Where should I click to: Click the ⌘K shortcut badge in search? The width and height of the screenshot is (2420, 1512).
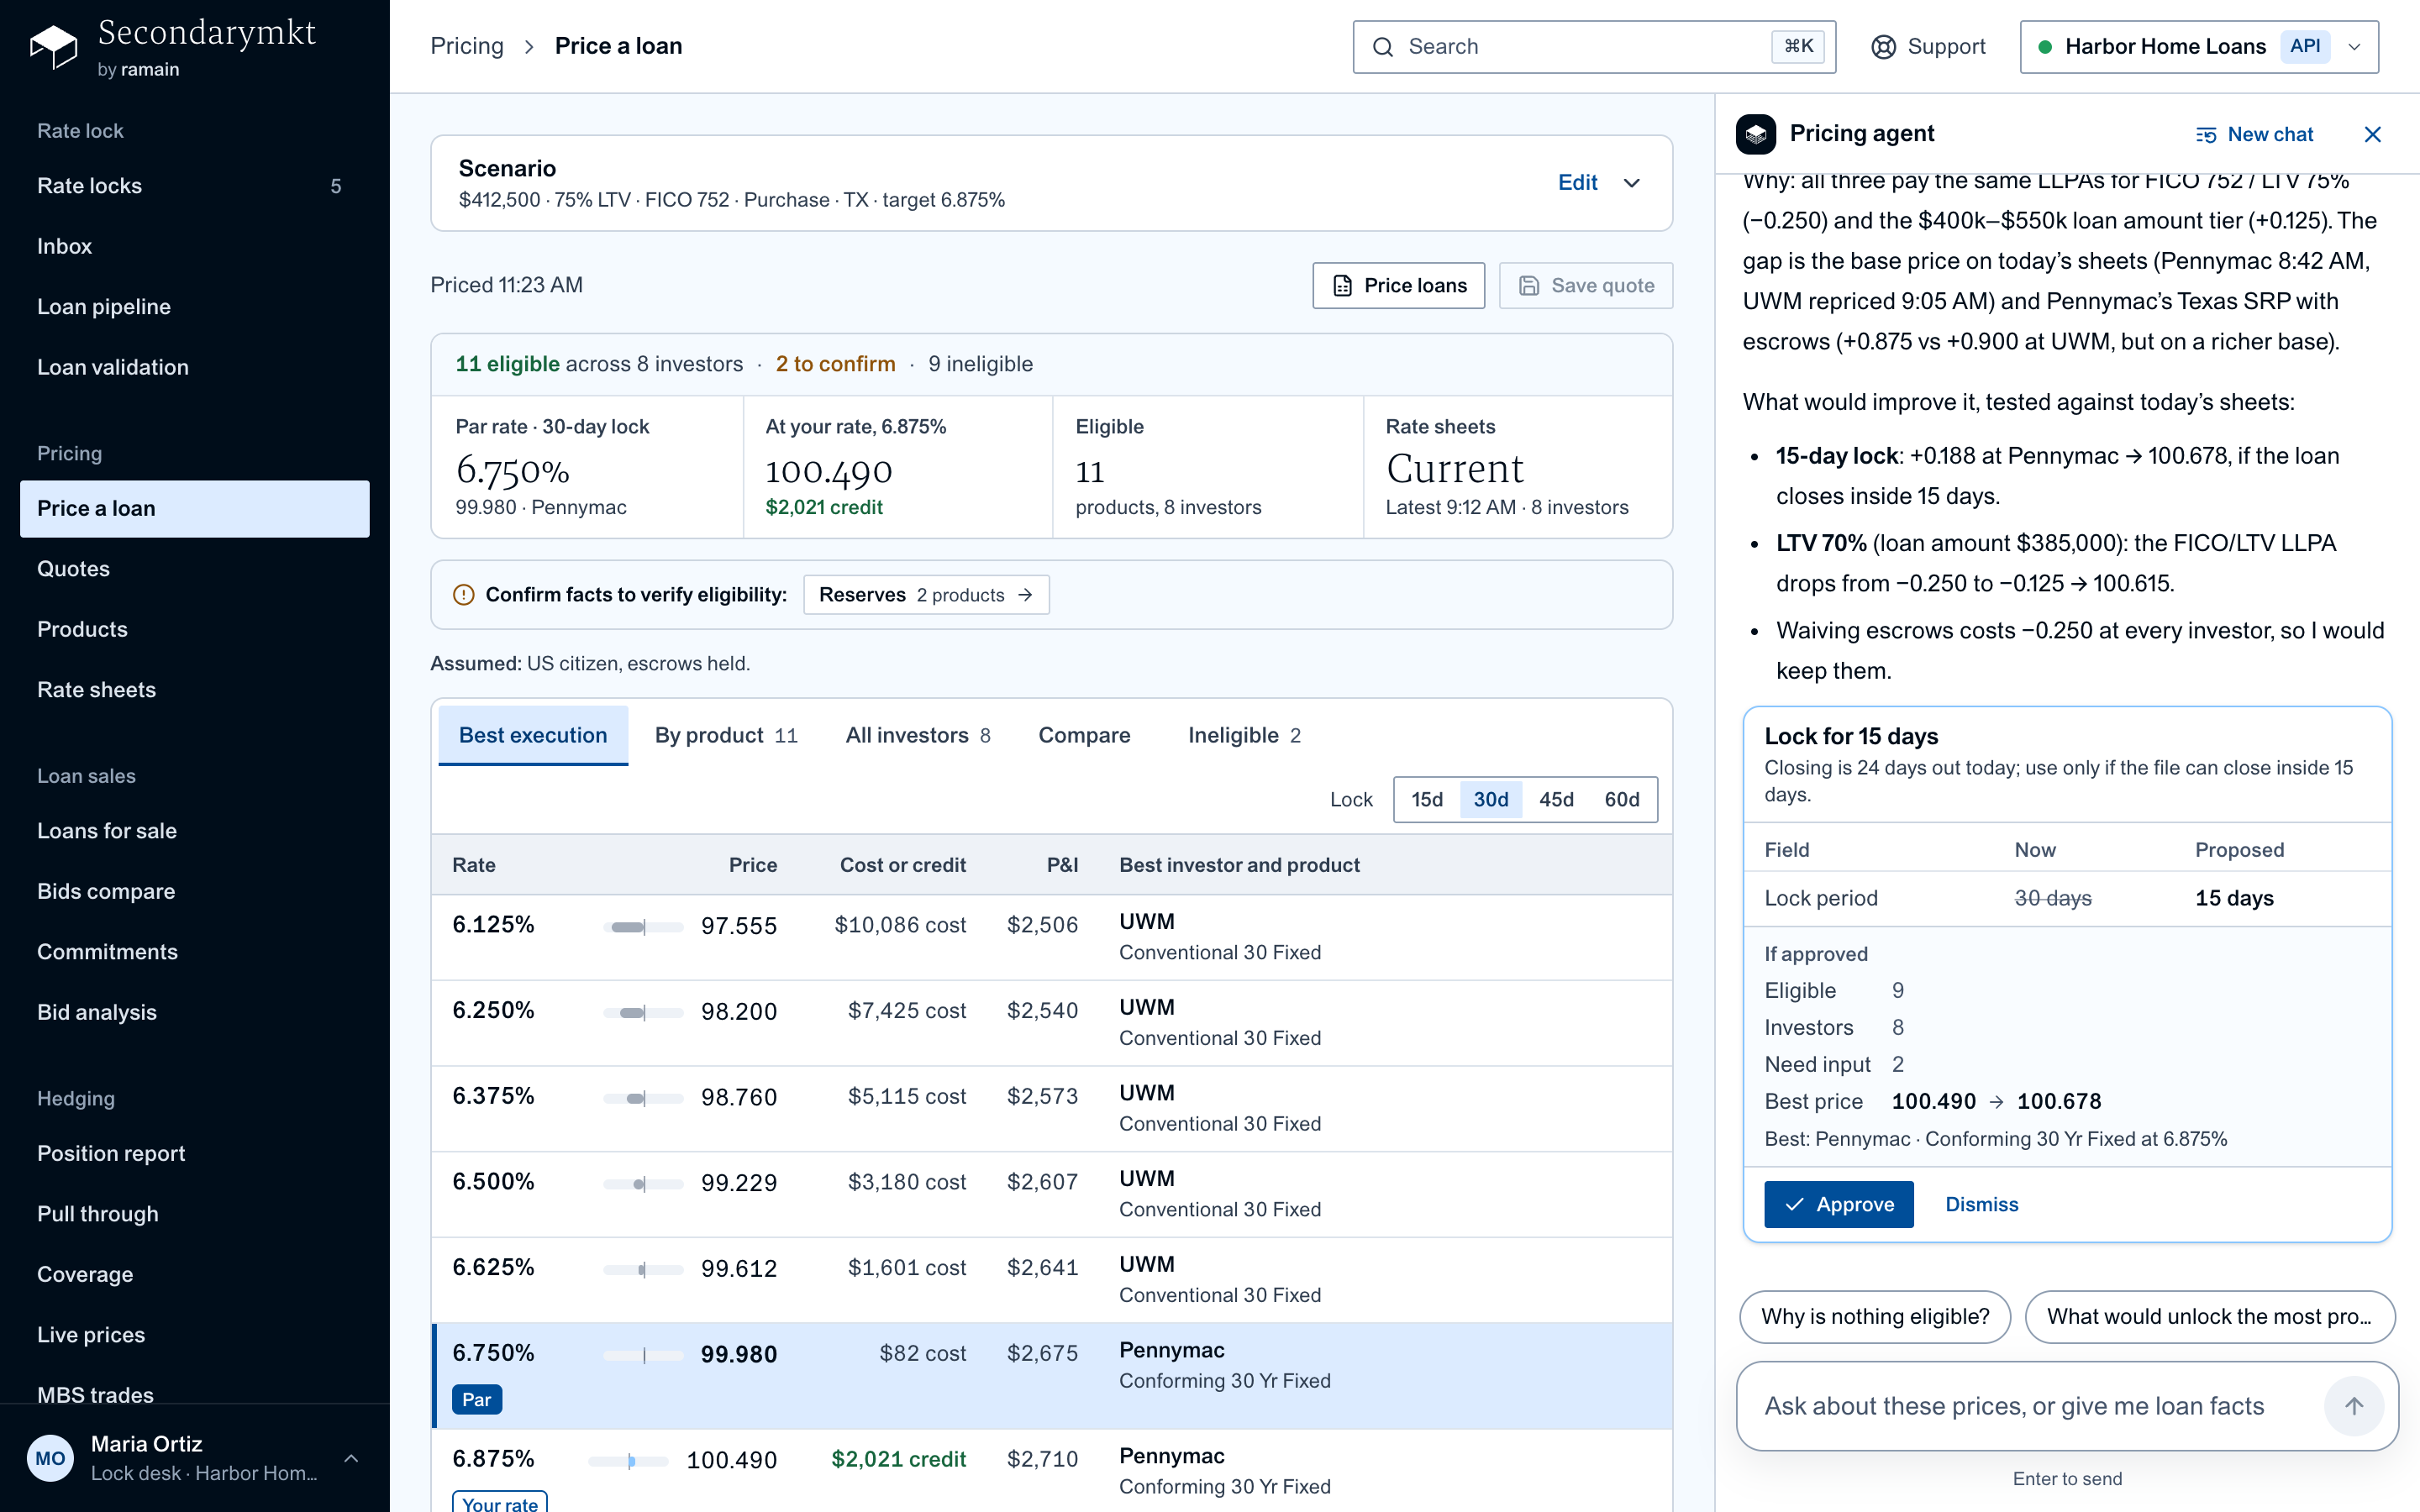[x=1798, y=46]
